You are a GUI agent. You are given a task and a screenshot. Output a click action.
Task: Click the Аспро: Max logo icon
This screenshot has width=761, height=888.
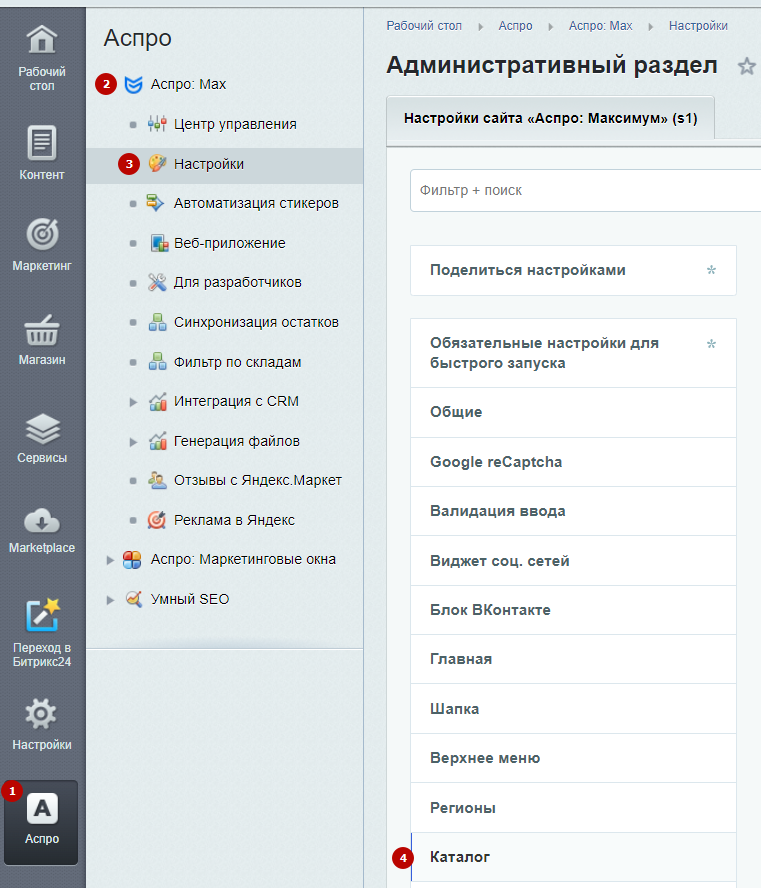pyautogui.click(x=133, y=84)
